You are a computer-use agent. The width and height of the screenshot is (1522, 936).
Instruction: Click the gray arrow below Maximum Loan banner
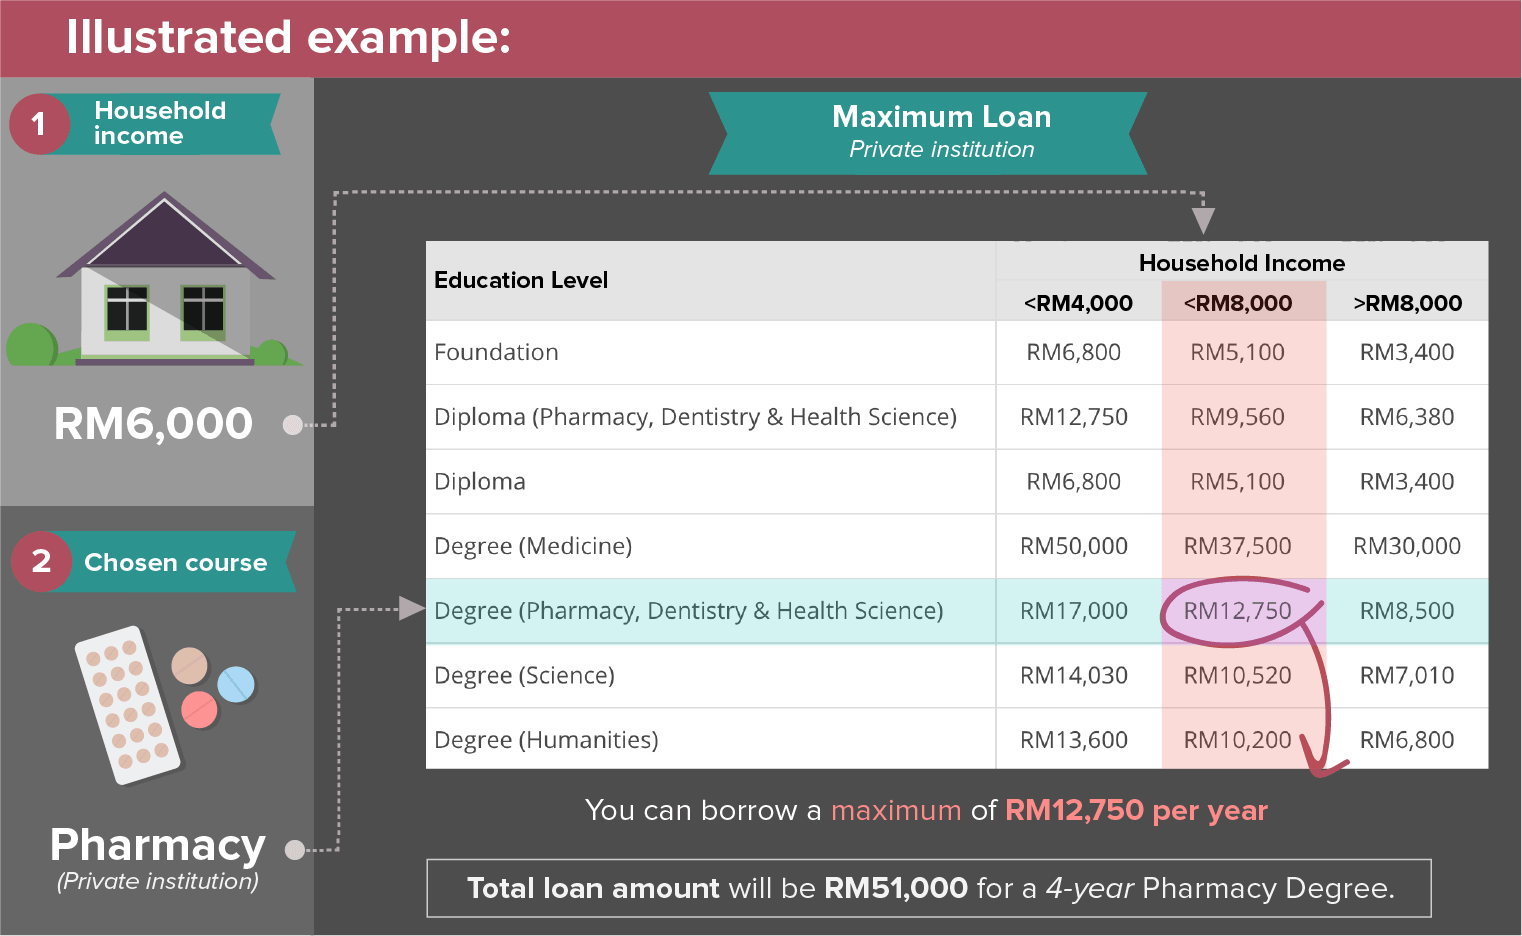tap(1204, 220)
